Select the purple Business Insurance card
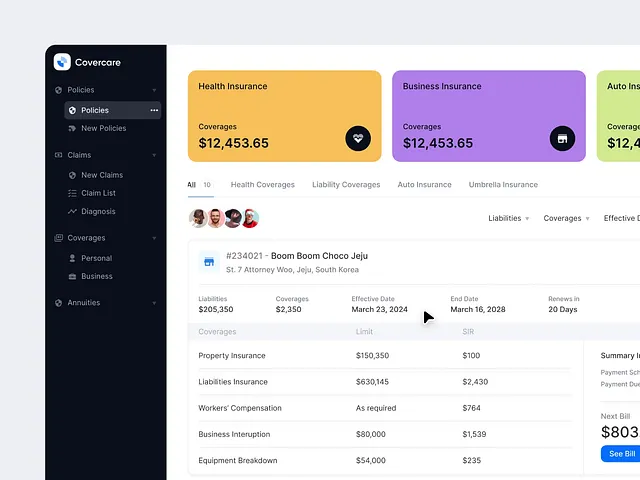 [x=488, y=115]
